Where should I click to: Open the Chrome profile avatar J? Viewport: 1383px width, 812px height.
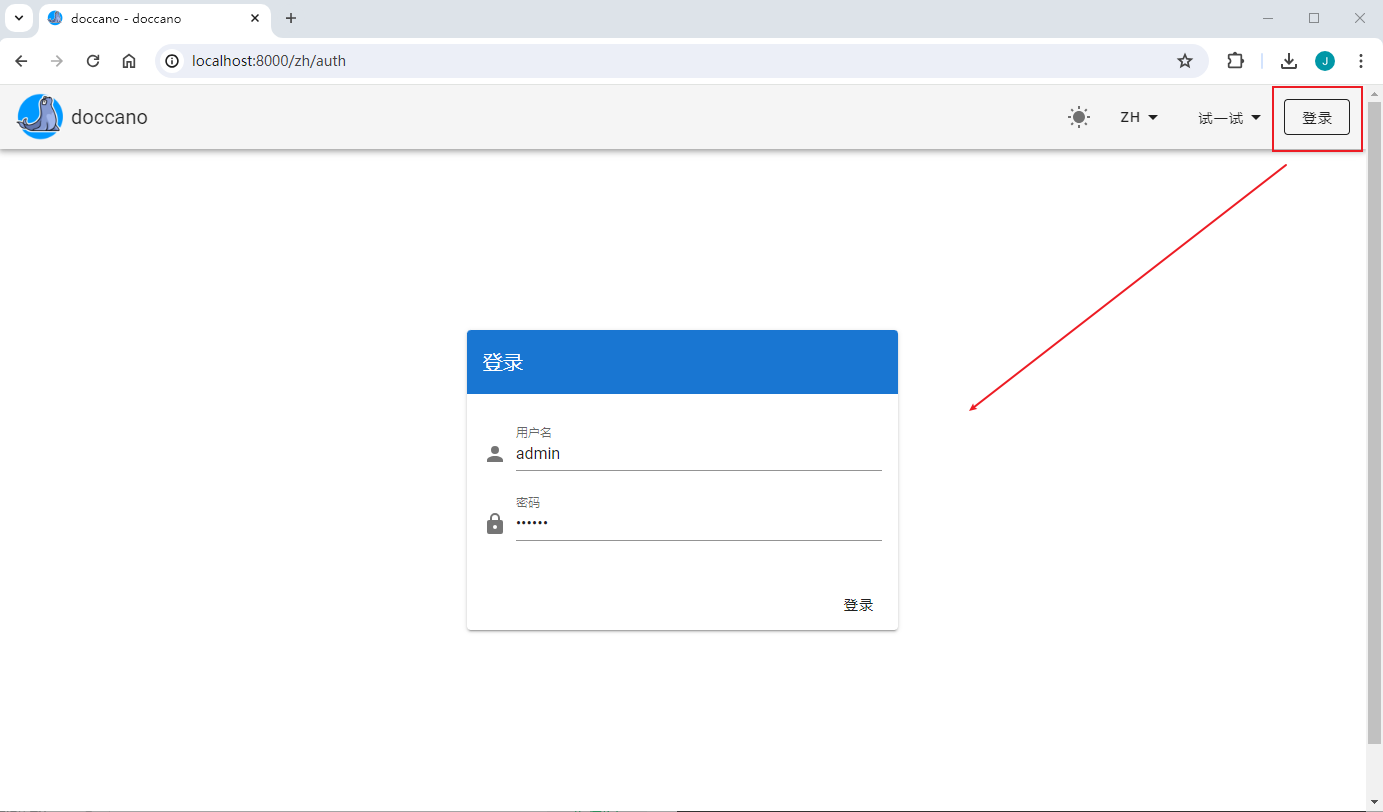click(x=1325, y=61)
